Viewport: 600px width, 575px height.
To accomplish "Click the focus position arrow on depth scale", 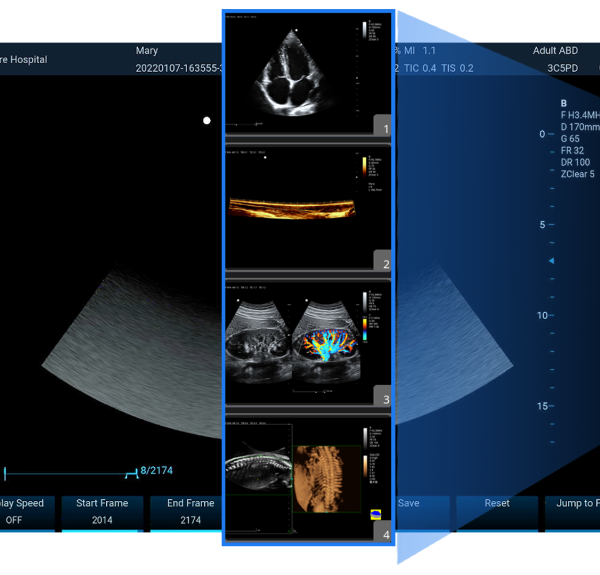I will [x=550, y=260].
